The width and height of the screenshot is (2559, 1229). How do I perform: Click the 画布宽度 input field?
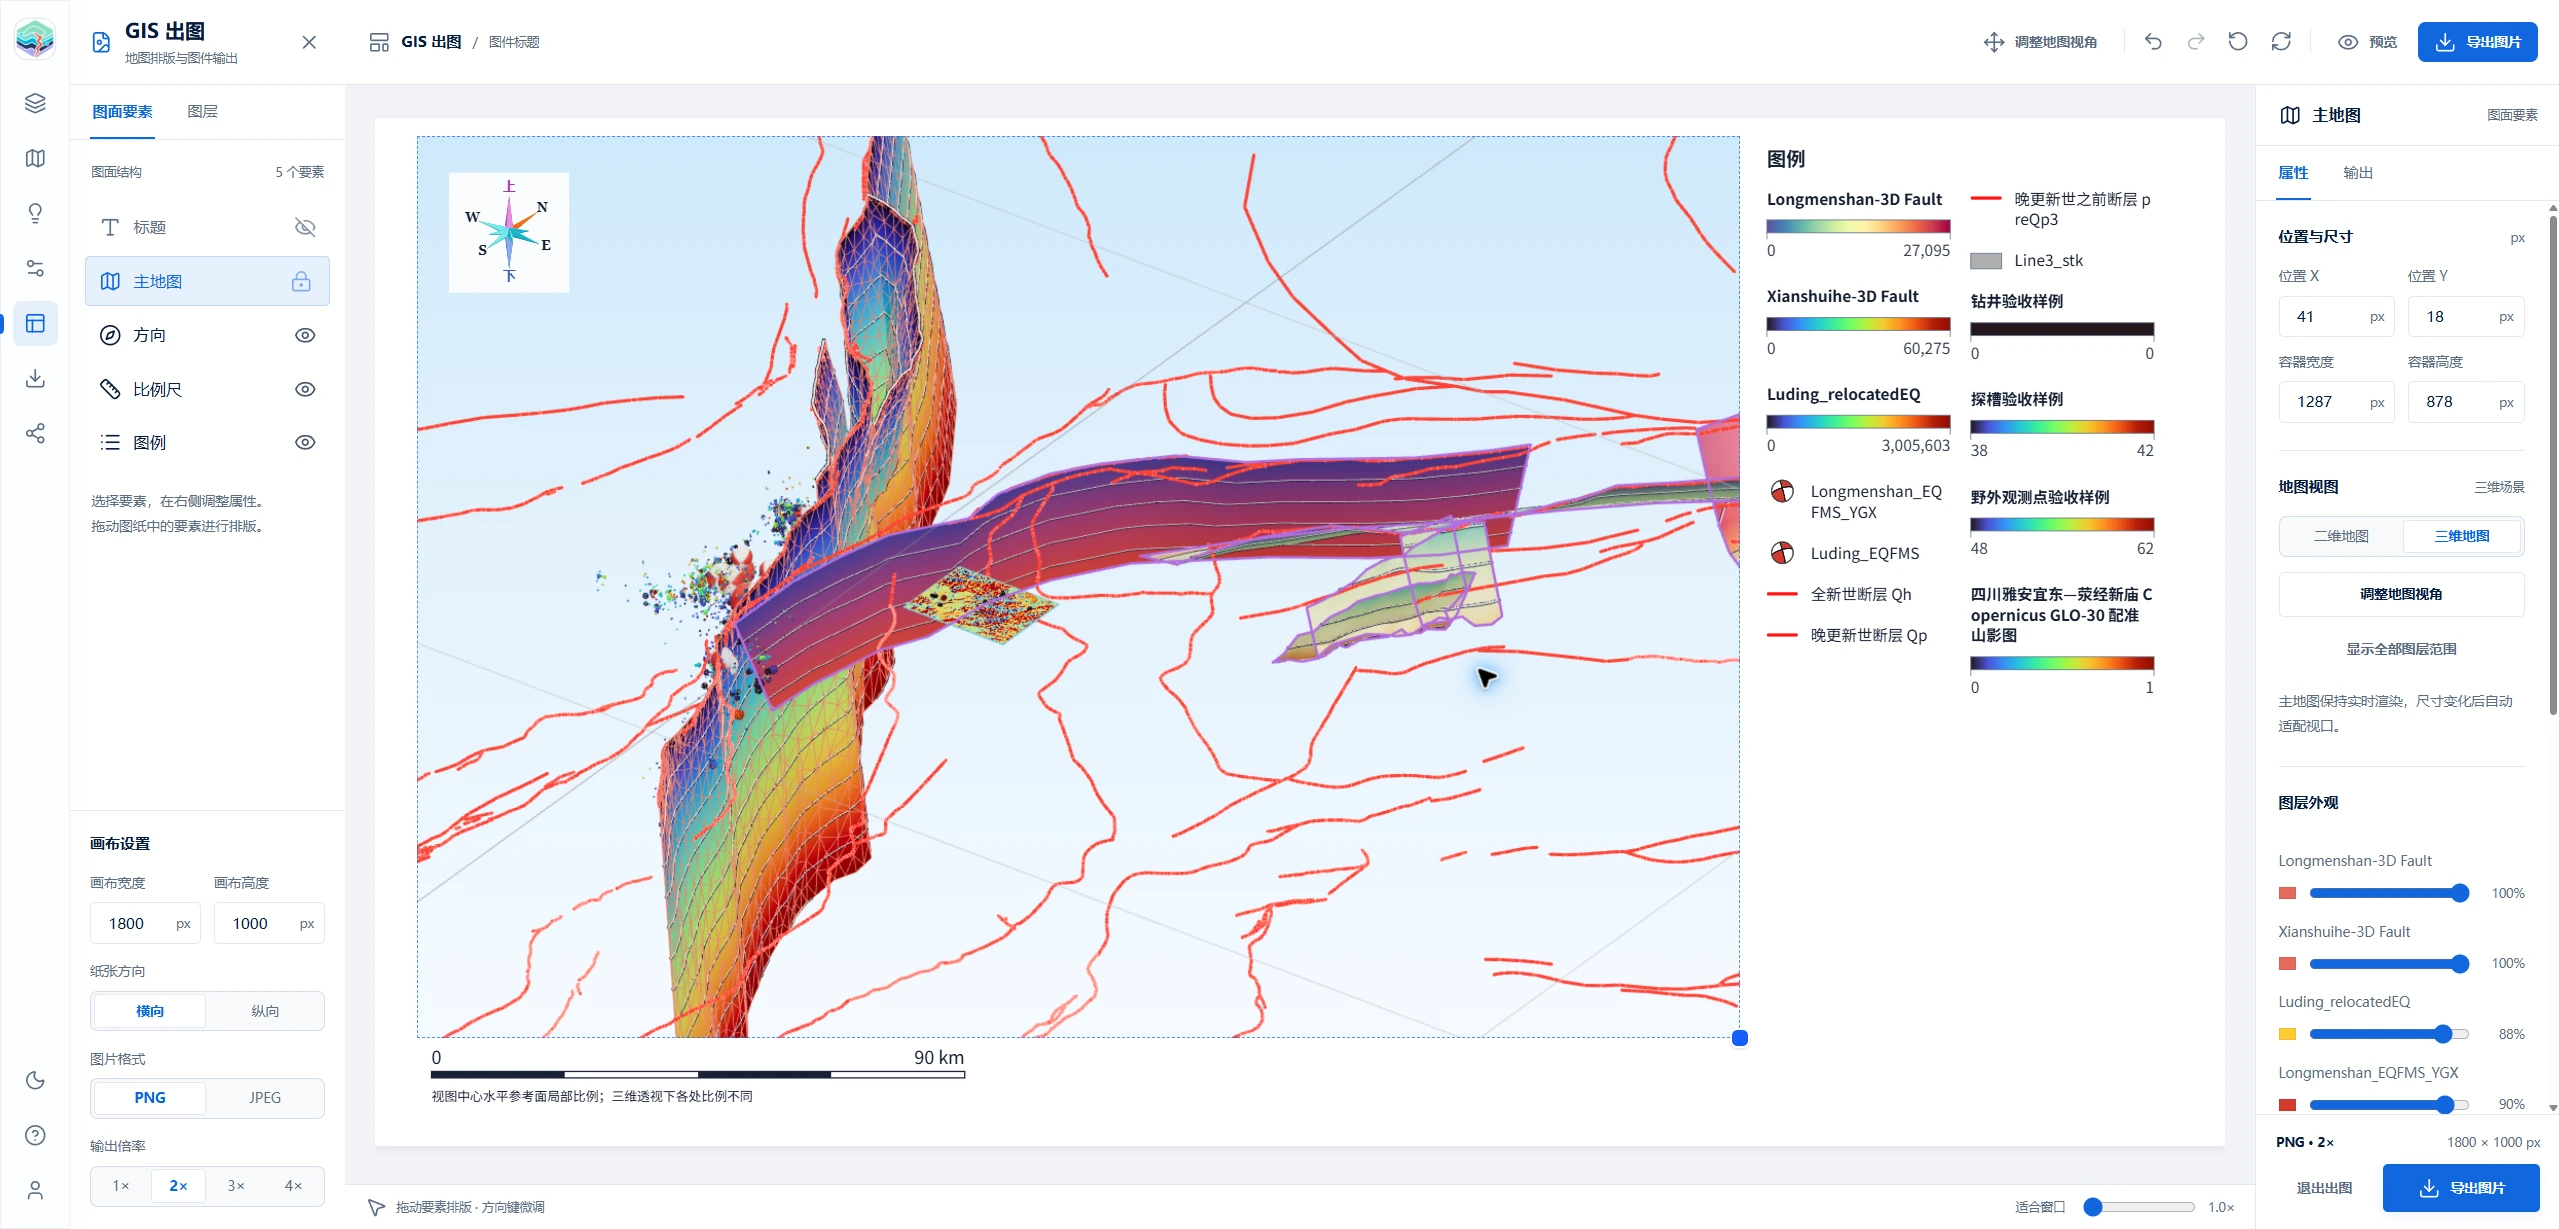tap(145, 924)
